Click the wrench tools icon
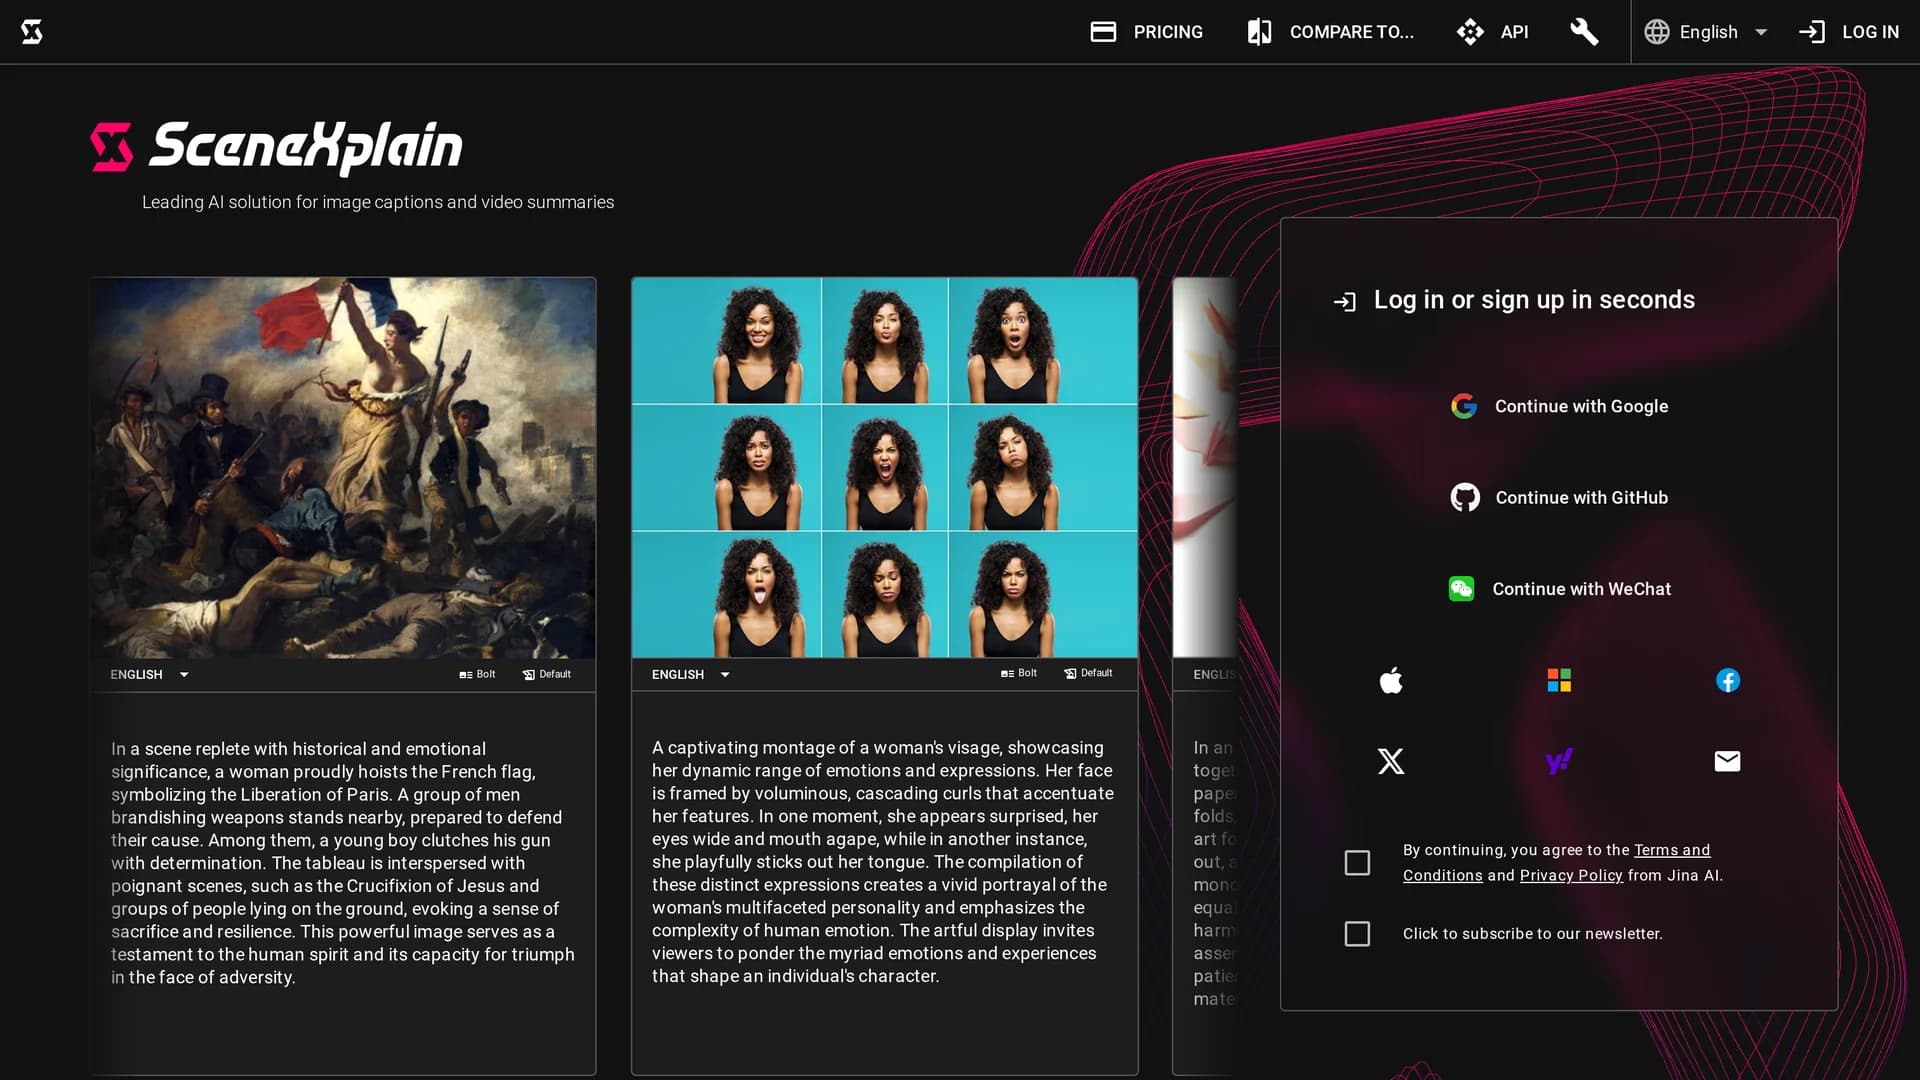Image resolution: width=1920 pixels, height=1080 pixels. (x=1584, y=32)
